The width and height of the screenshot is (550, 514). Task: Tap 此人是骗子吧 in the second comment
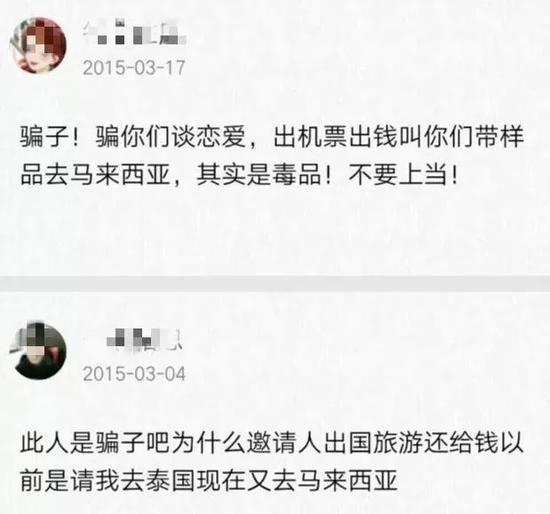click(95, 443)
